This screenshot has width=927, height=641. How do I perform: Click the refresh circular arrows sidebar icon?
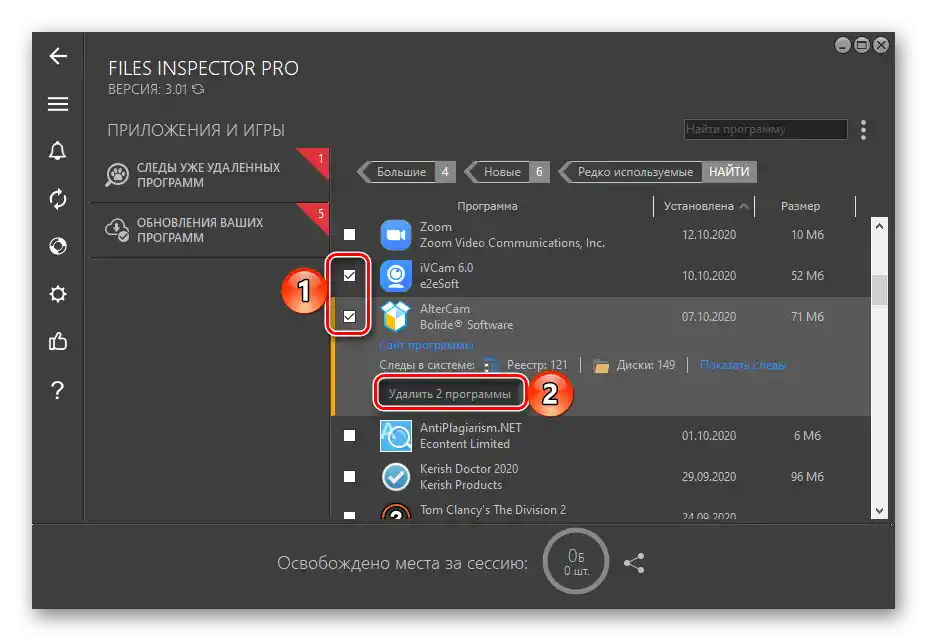[58, 199]
